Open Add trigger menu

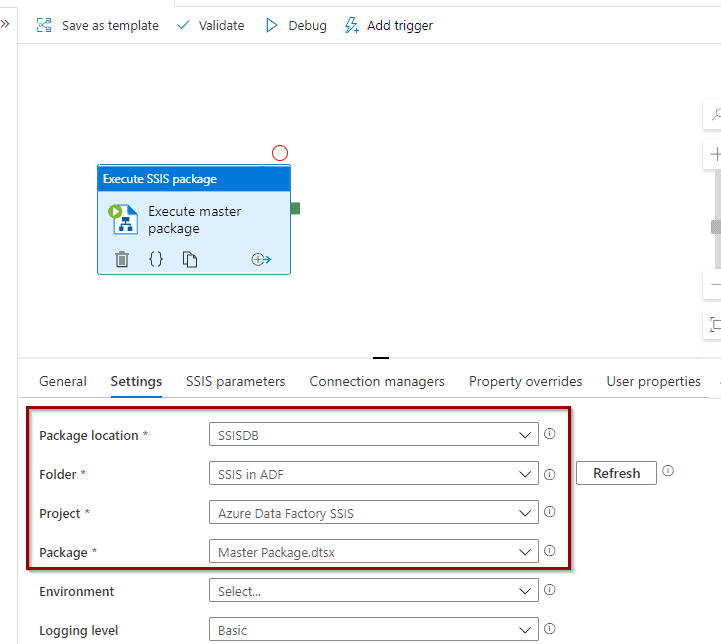(x=389, y=25)
